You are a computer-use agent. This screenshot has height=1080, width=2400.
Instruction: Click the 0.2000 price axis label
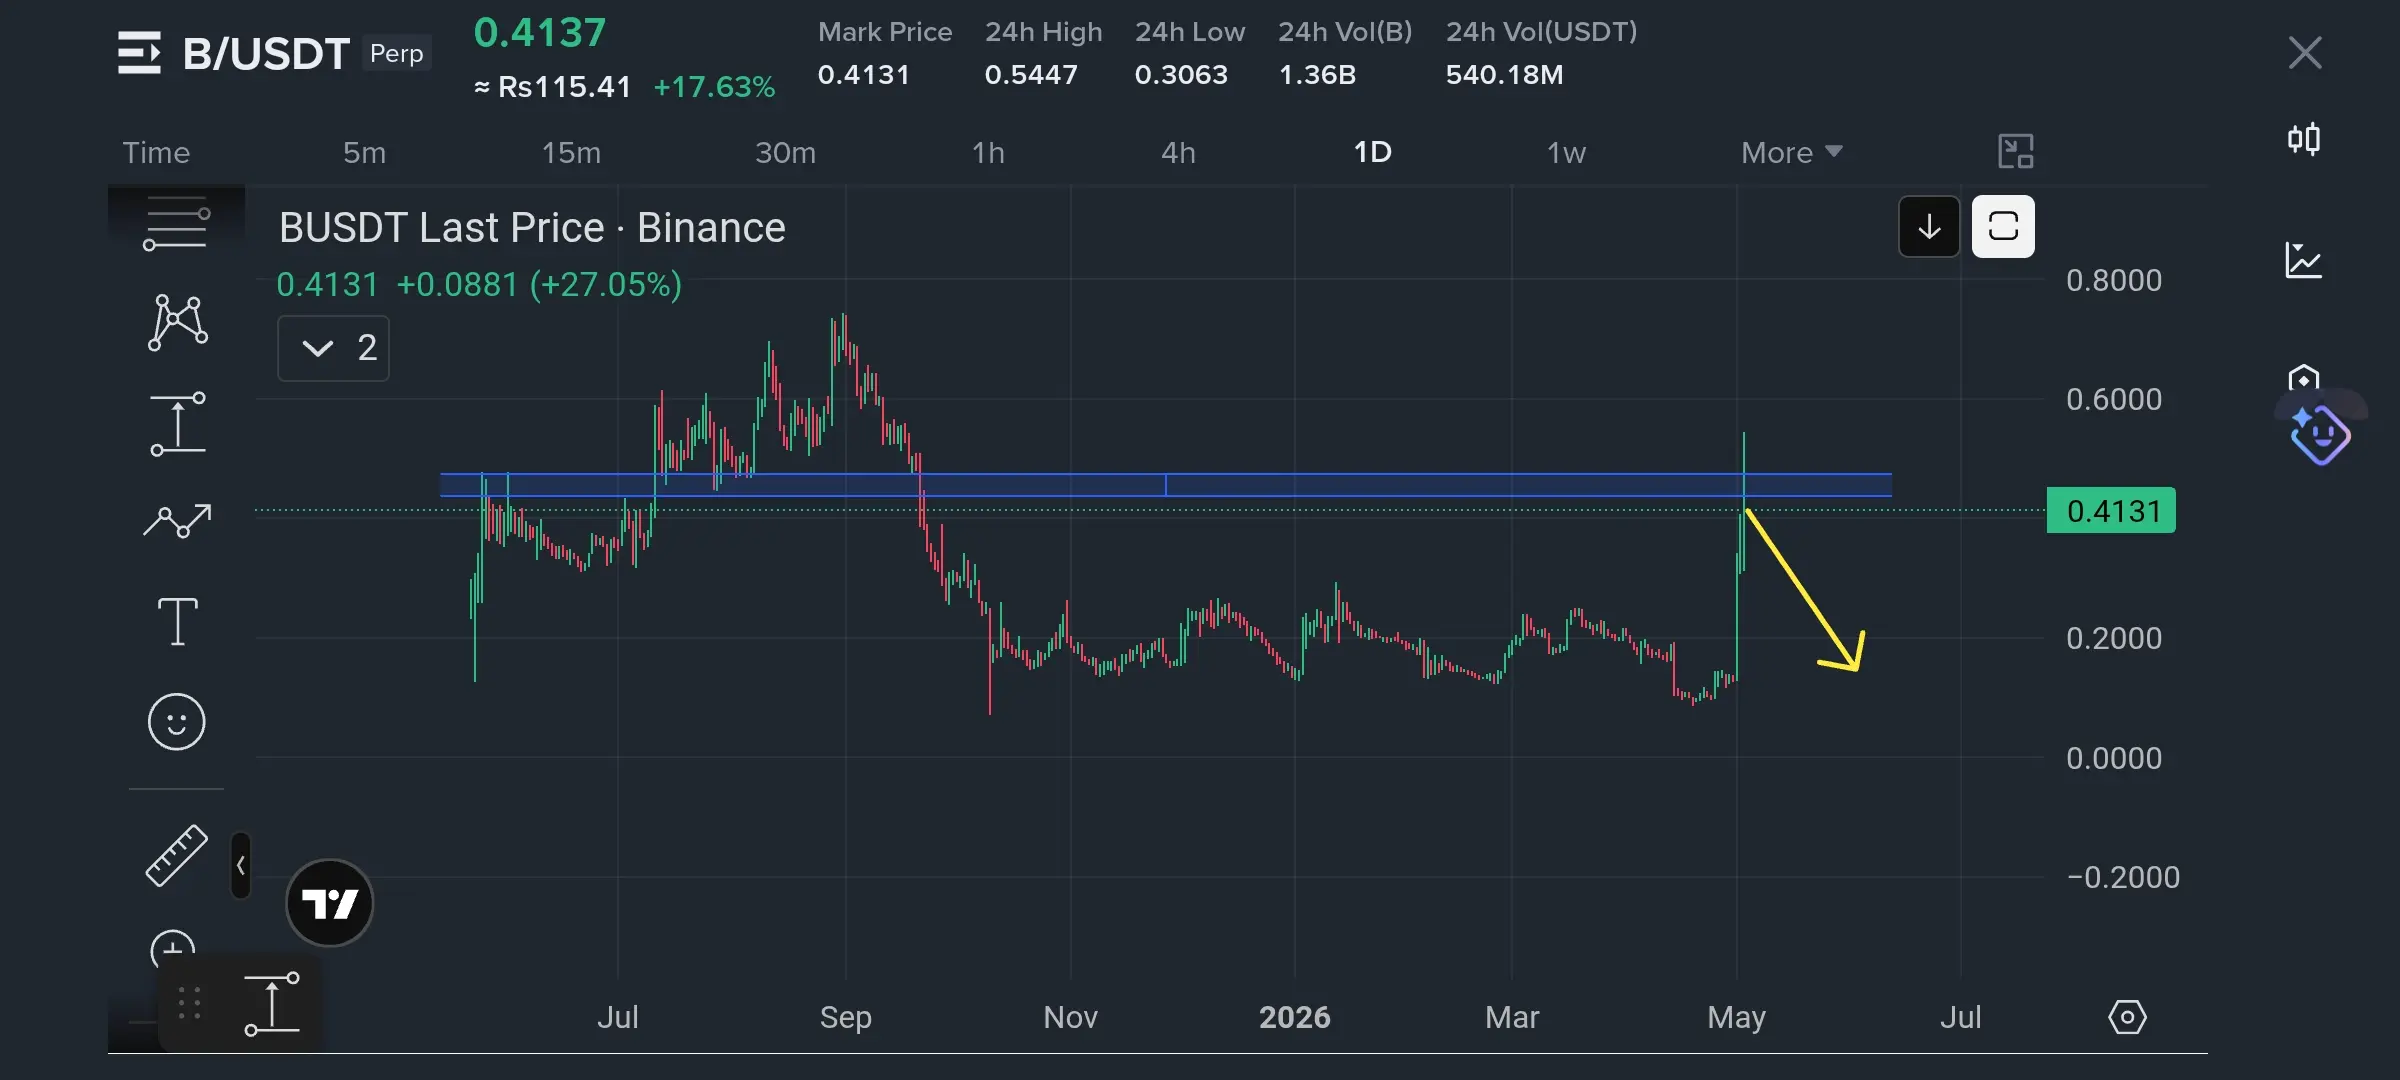point(2114,639)
